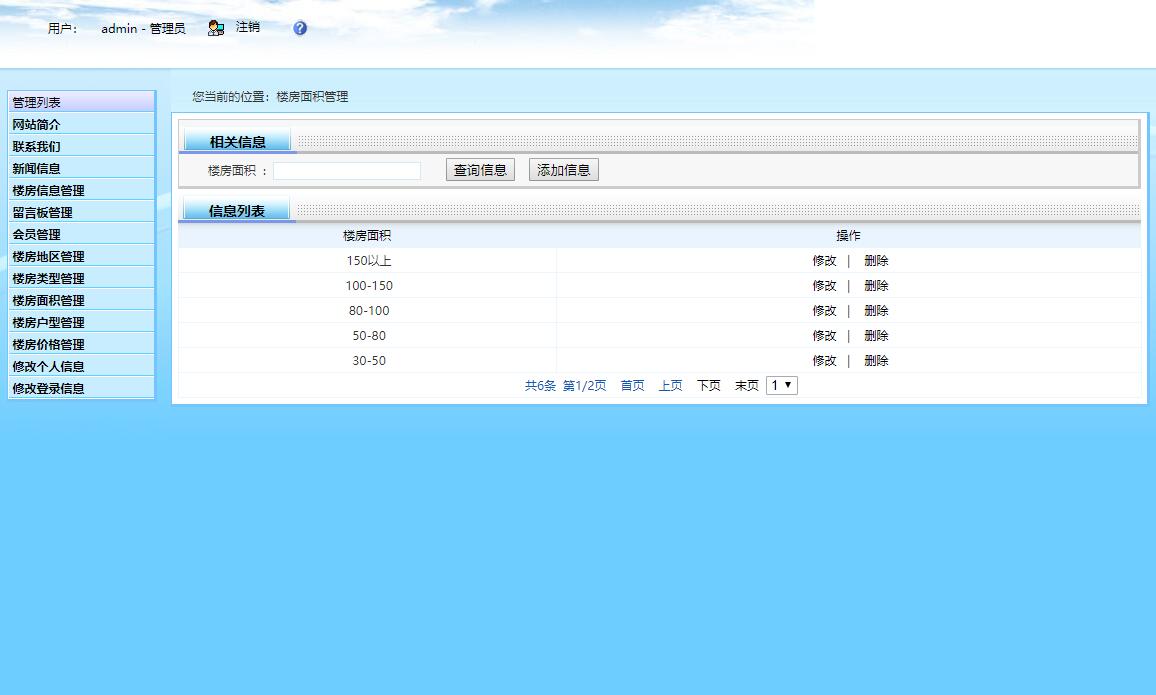Click 删除 for the 100-150 row
The width and height of the screenshot is (1156, 695).
click(875, 285)
